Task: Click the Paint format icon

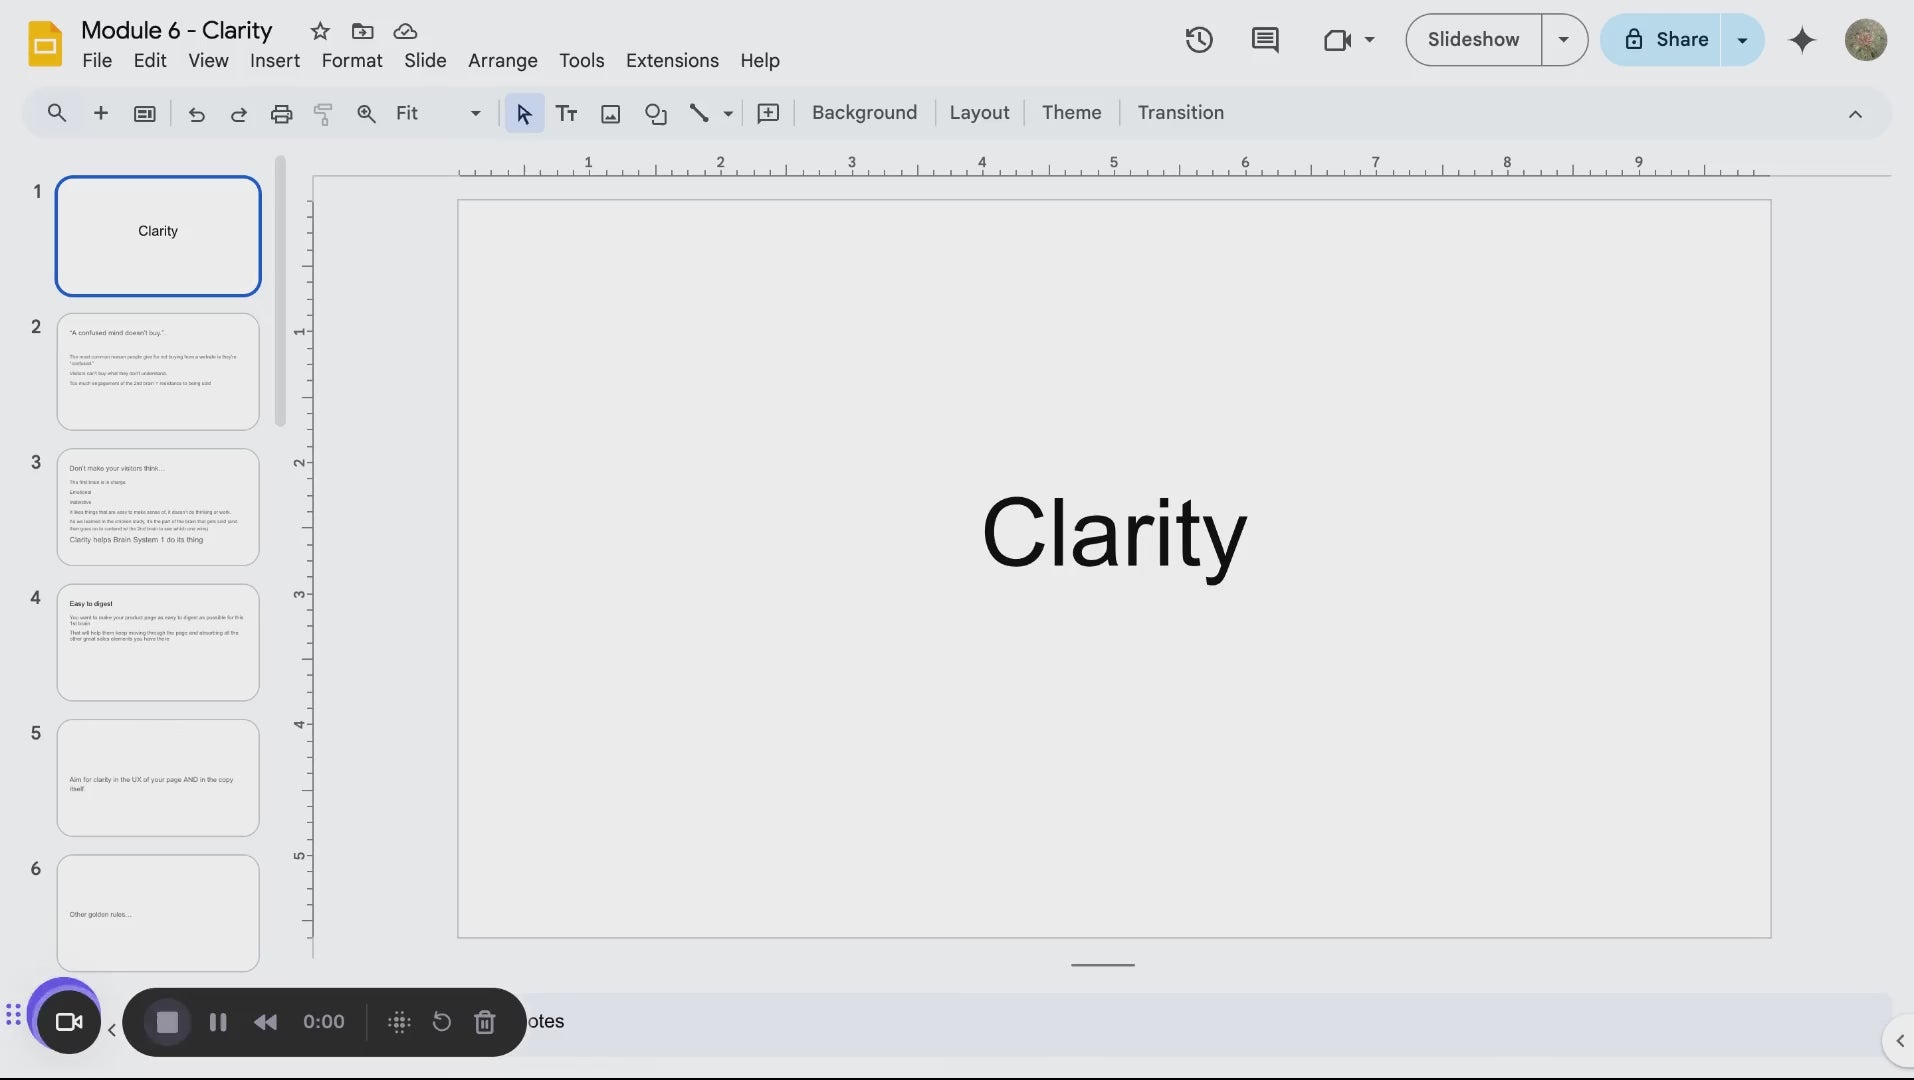Action: point(323,113)
